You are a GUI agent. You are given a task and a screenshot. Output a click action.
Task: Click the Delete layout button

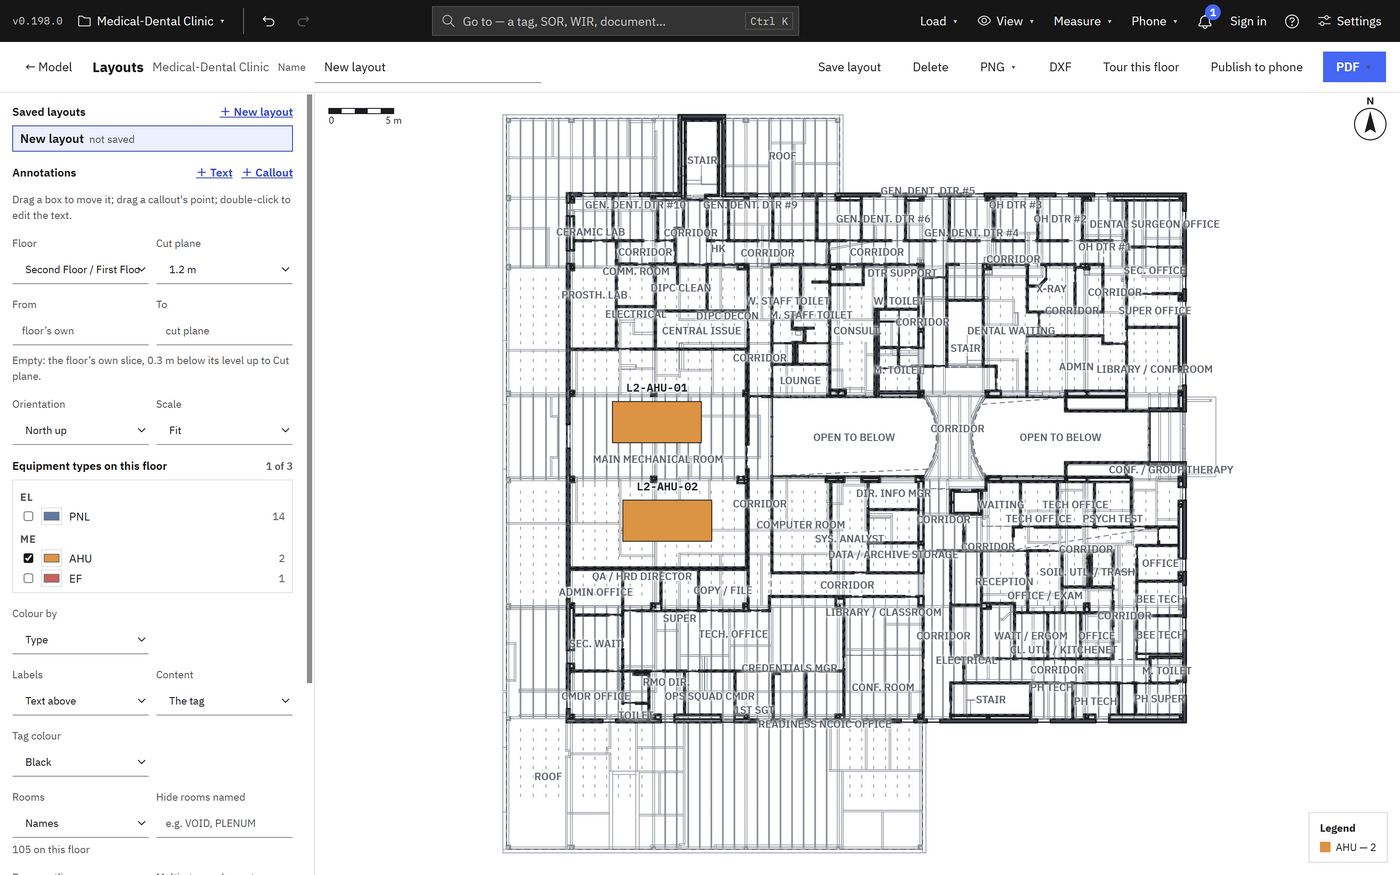pyautogui.click(x=930, y=67)
